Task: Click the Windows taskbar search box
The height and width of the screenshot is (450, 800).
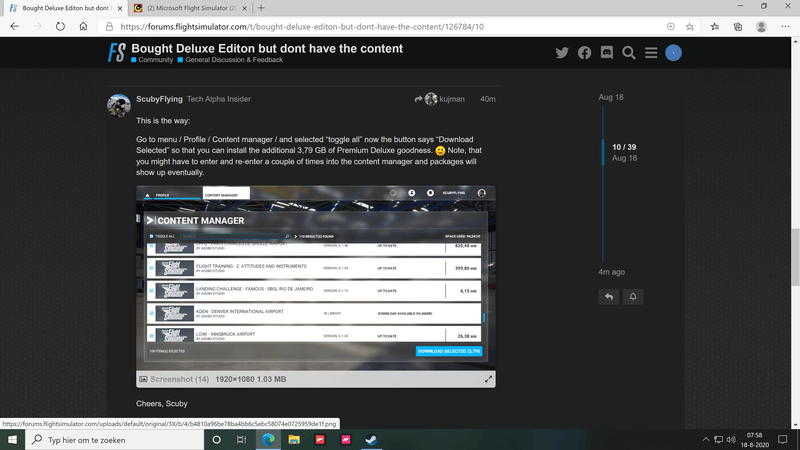Action: (x=115, y=440)
